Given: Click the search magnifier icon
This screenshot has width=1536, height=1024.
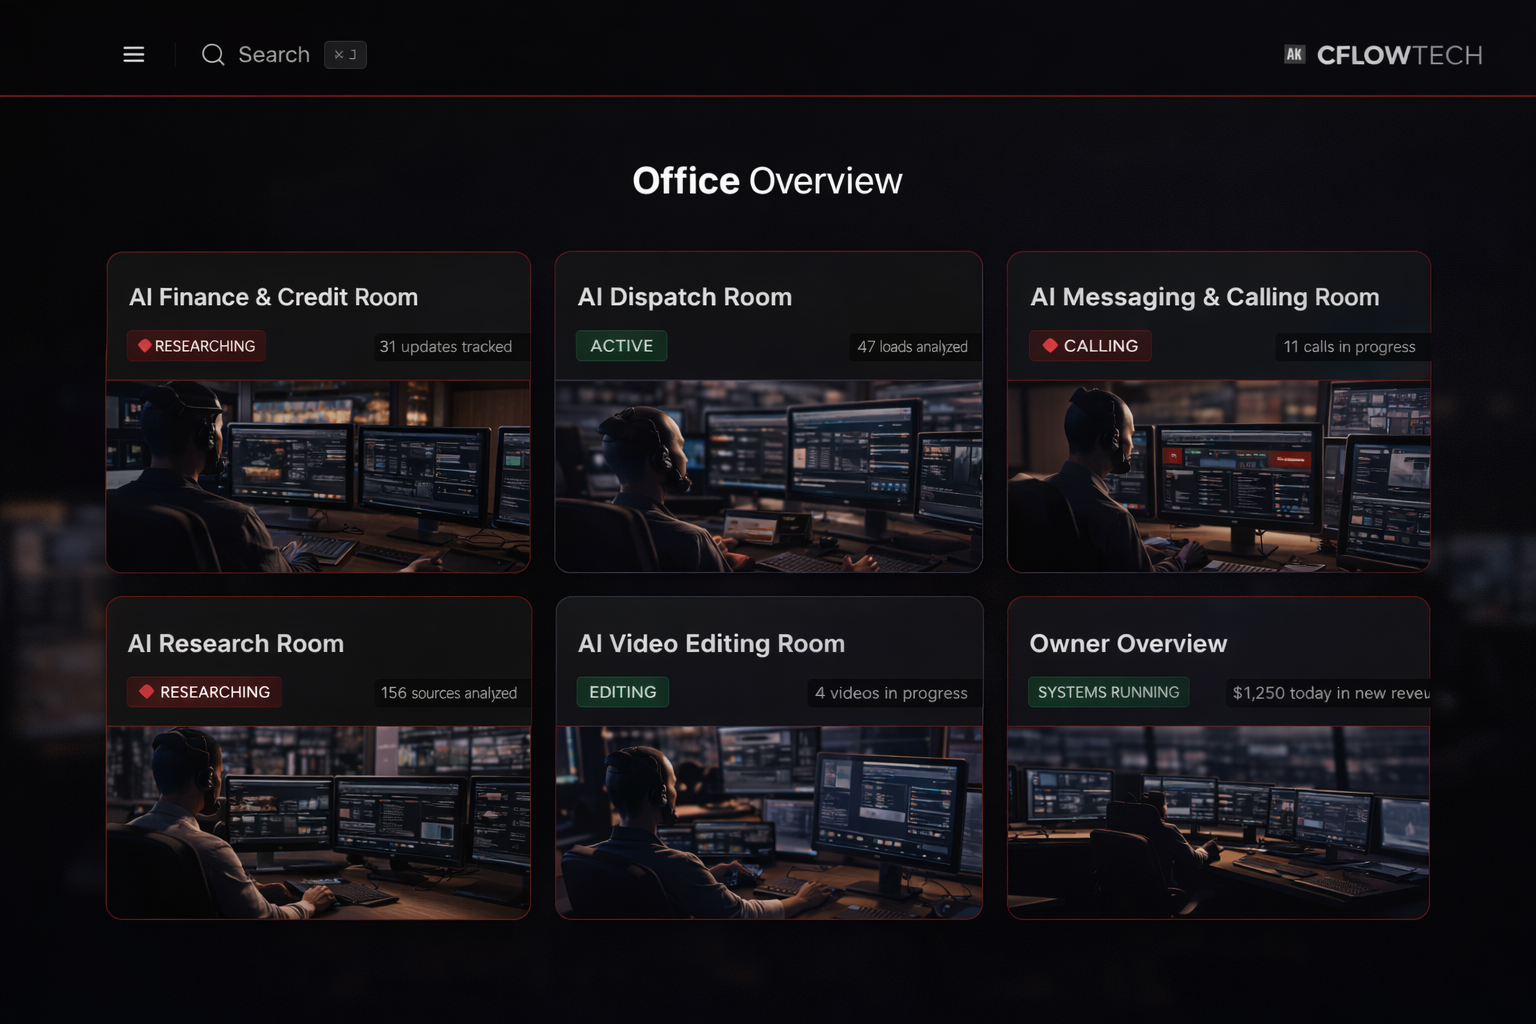Looking at the screenshot, I should pos(213,55).
